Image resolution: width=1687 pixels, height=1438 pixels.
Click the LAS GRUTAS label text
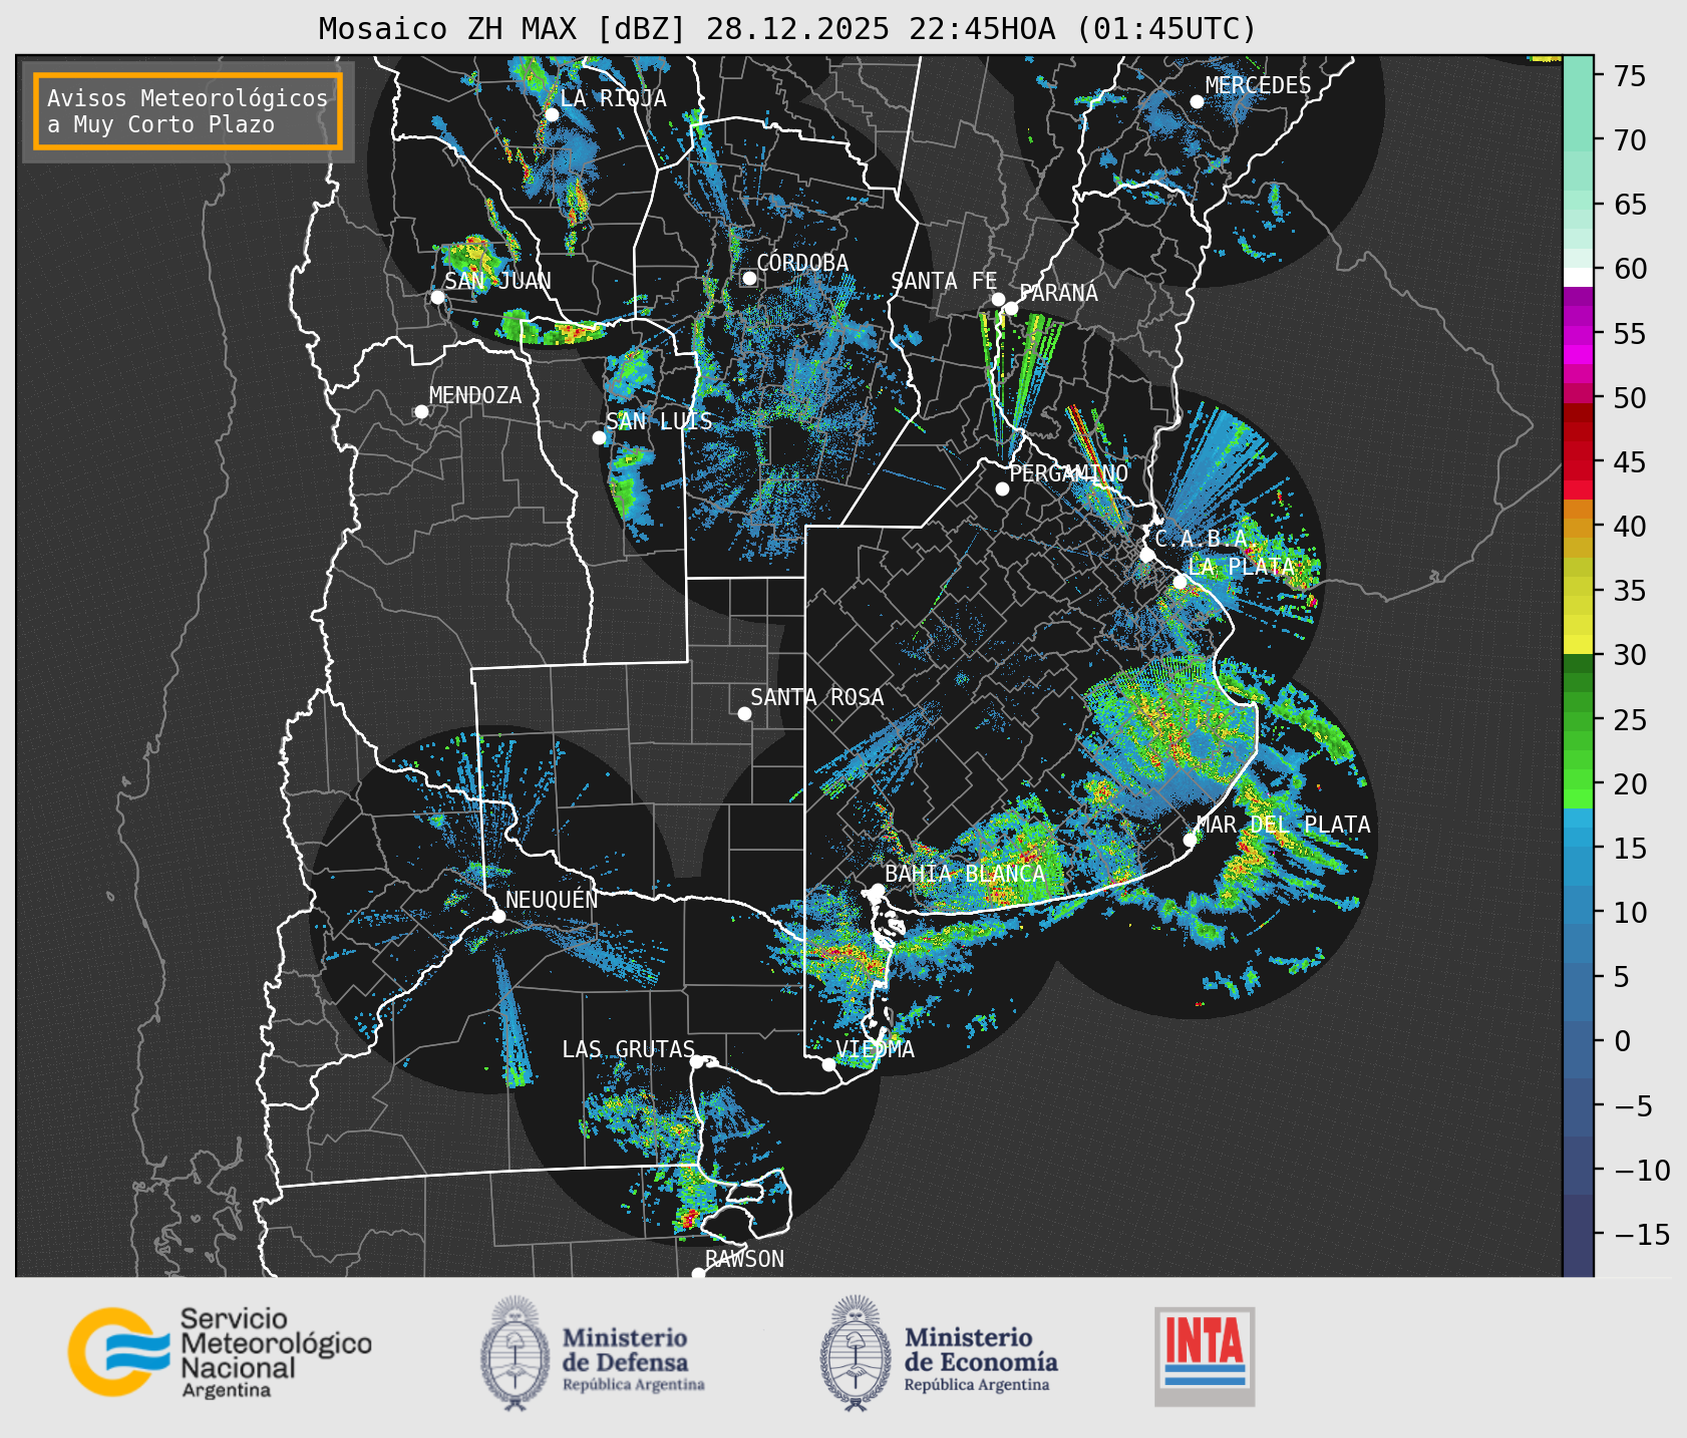(628, 1049)
